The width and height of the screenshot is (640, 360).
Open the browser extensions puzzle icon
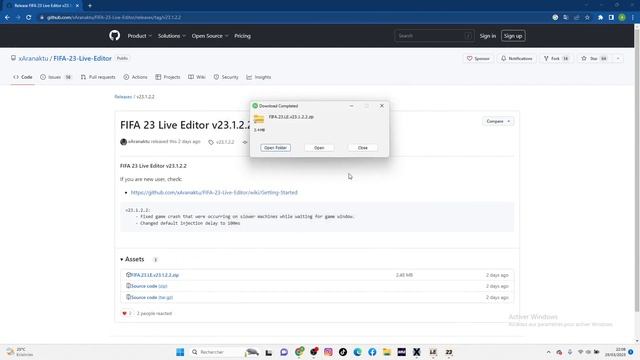600,18
